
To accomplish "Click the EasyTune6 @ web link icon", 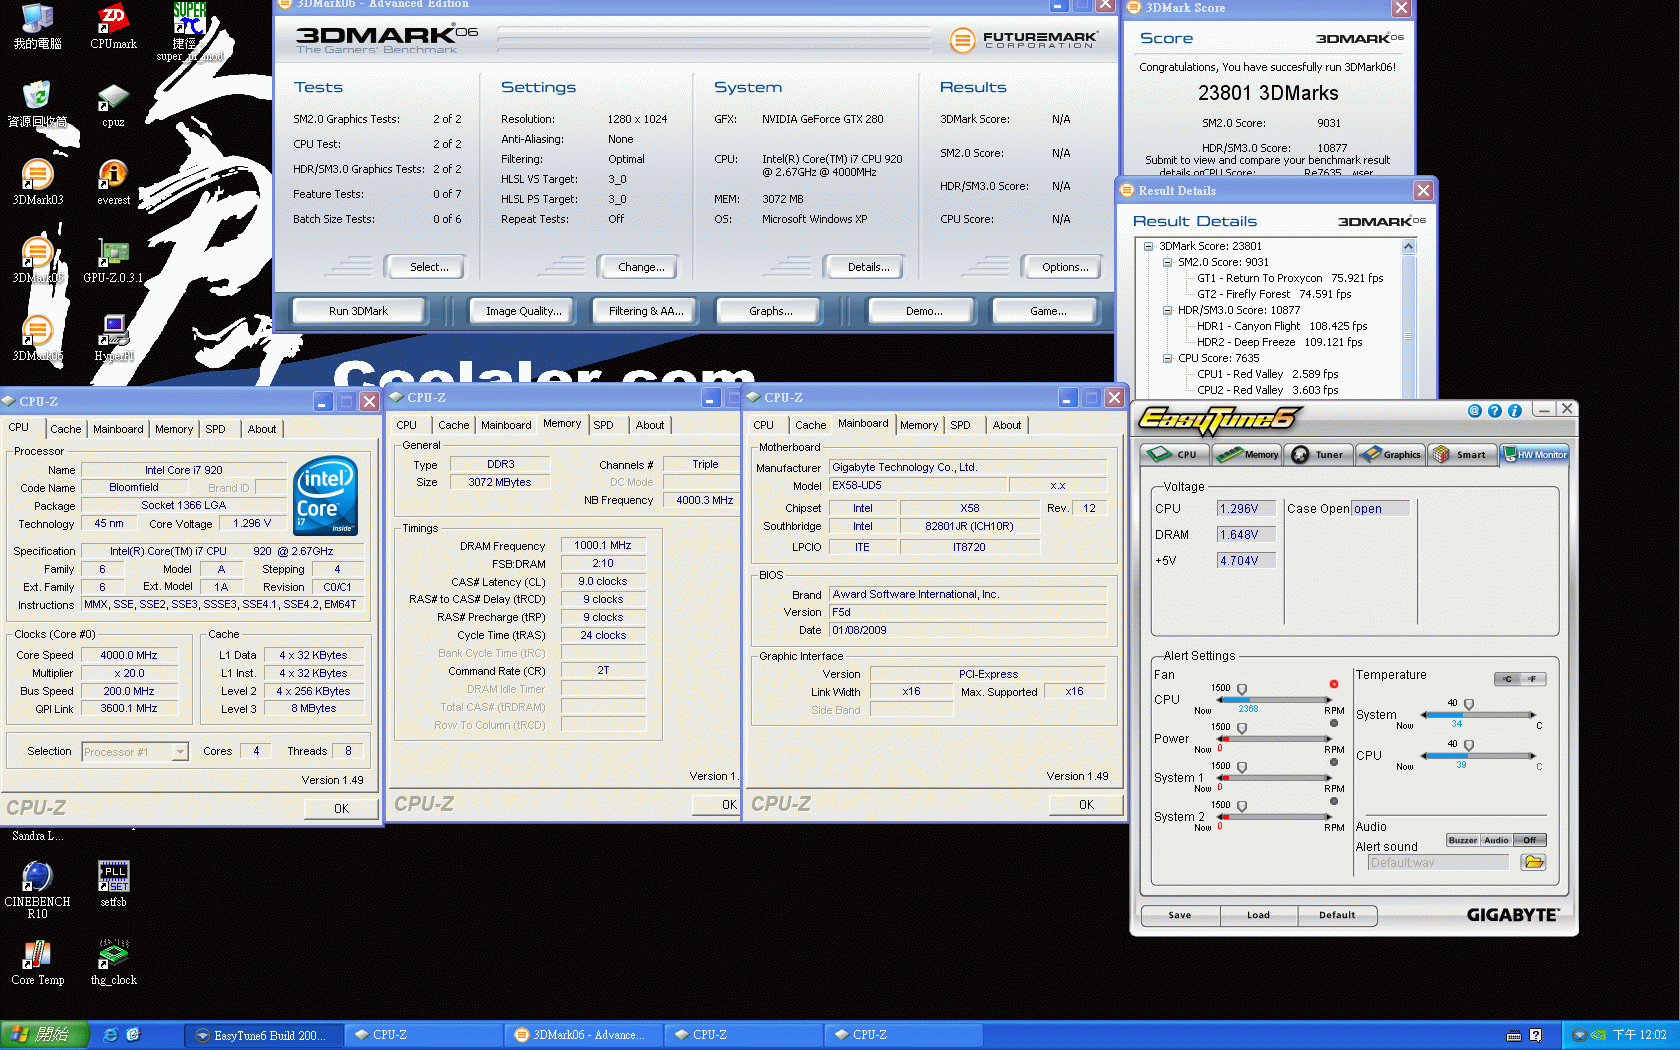I will [1474, 411].
